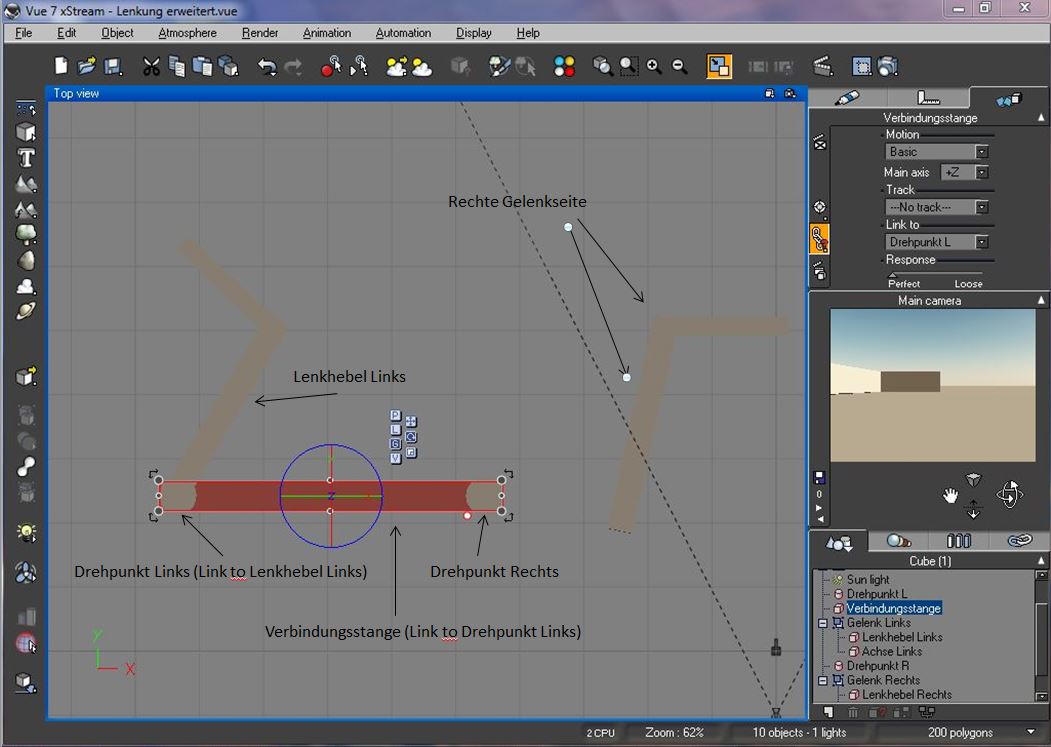The width and height of the screenshot is (1051, 747).
Task: Open the Materials tab in world browser
Action: tap(899, 541)
